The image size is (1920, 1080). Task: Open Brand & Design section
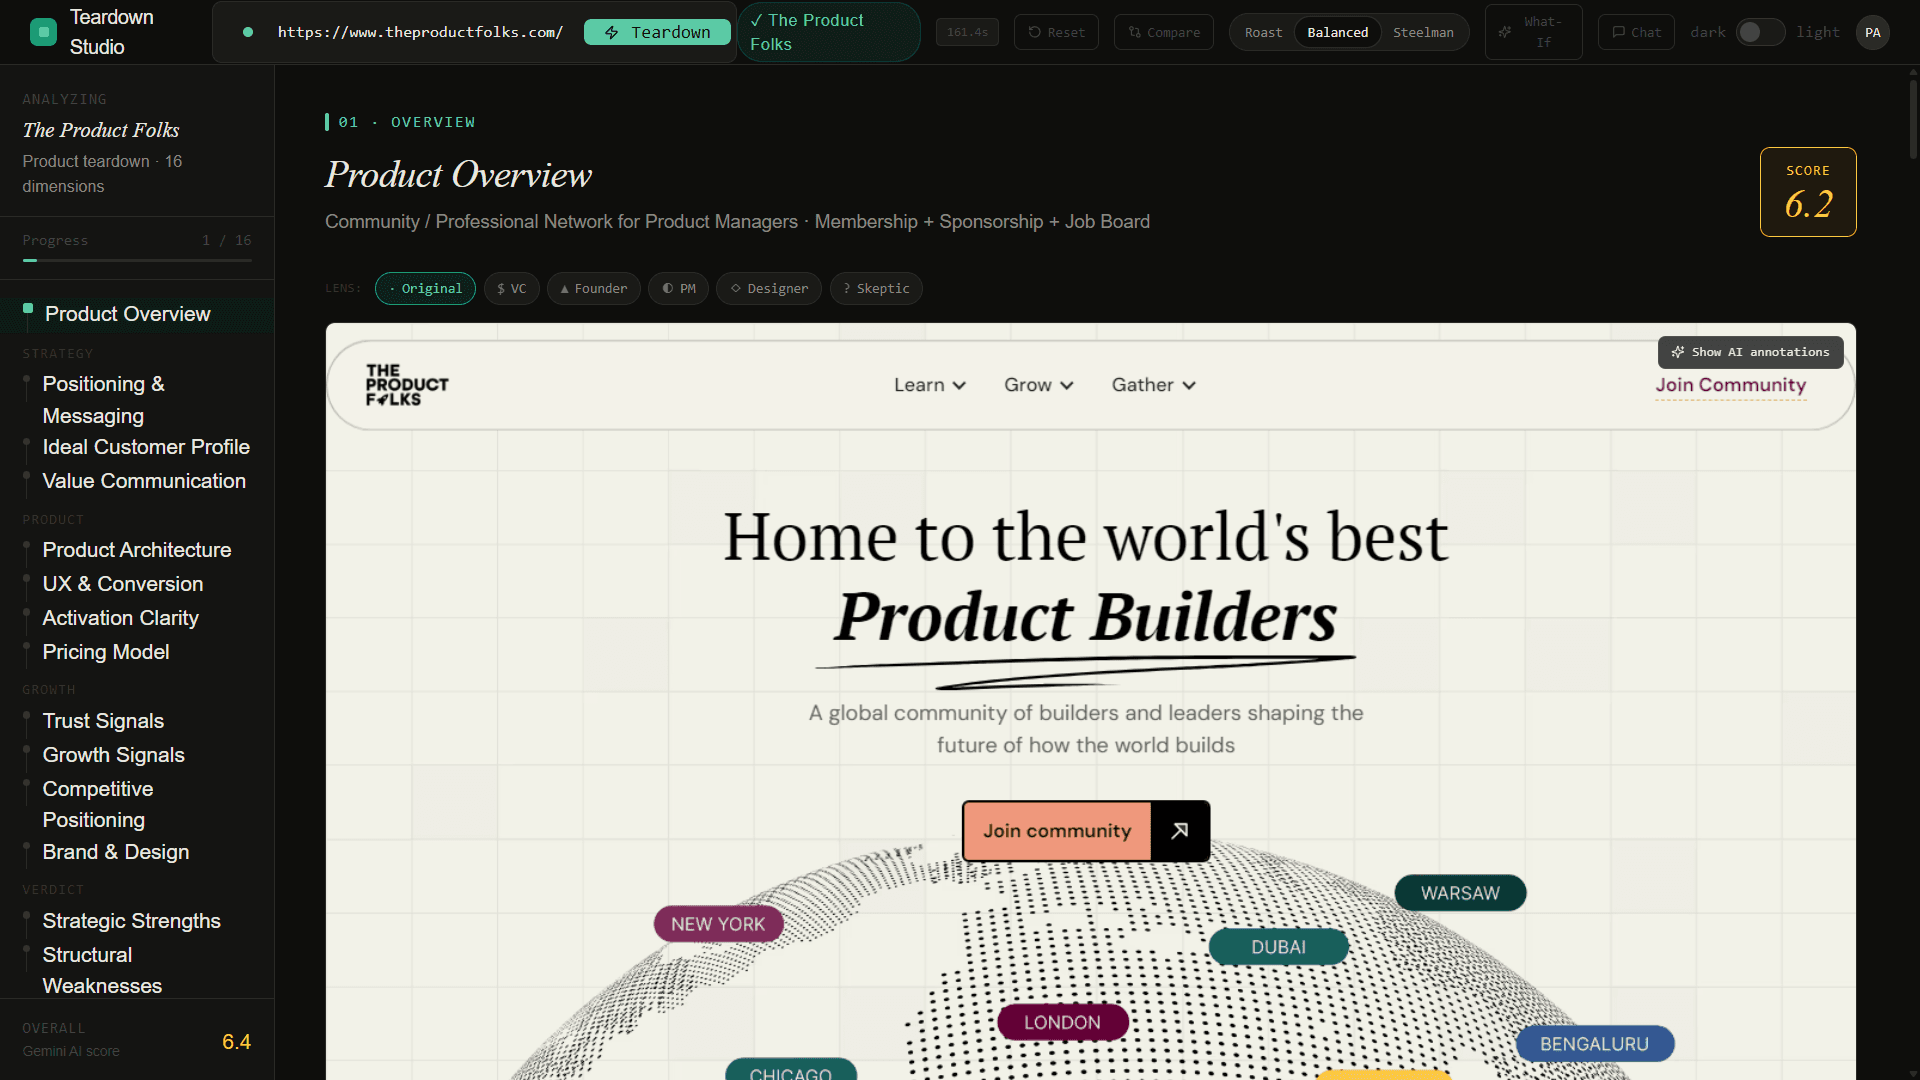tap(137, 852)
